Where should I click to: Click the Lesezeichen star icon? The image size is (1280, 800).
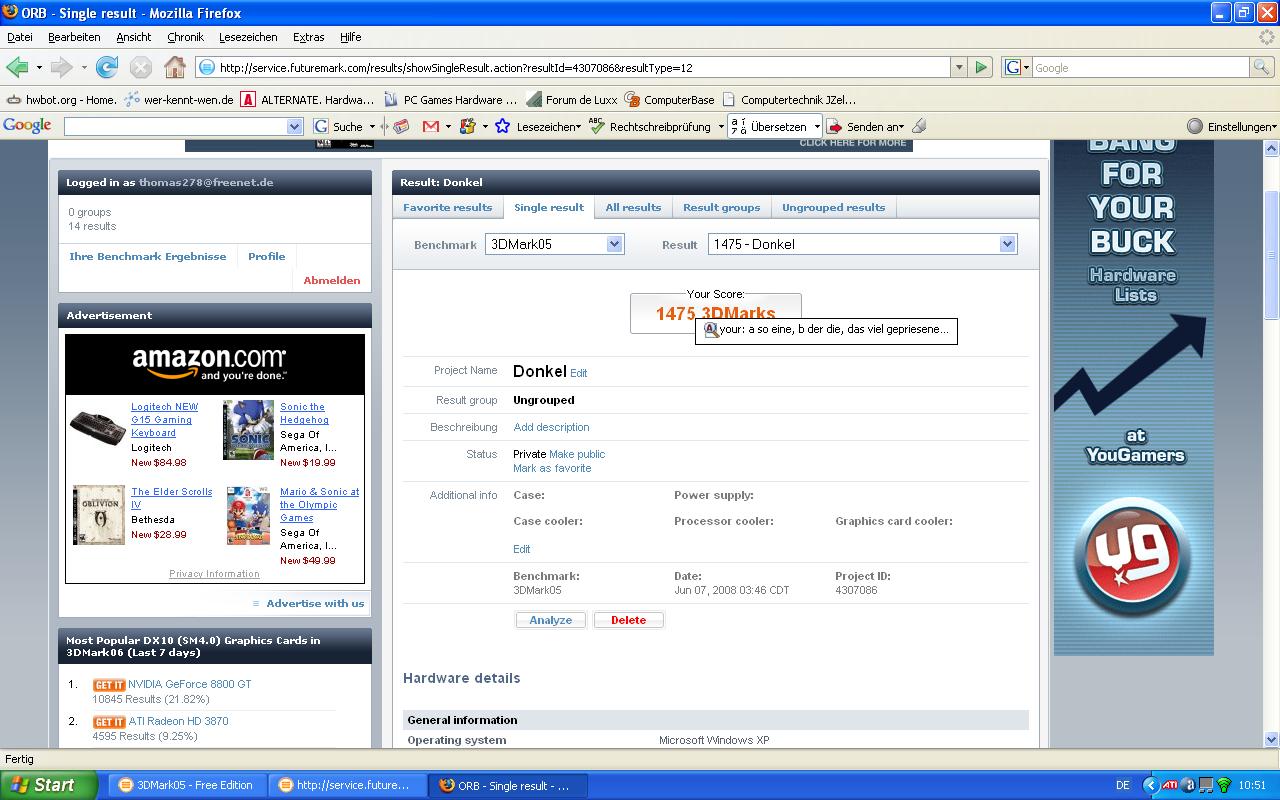click(502, 126)
